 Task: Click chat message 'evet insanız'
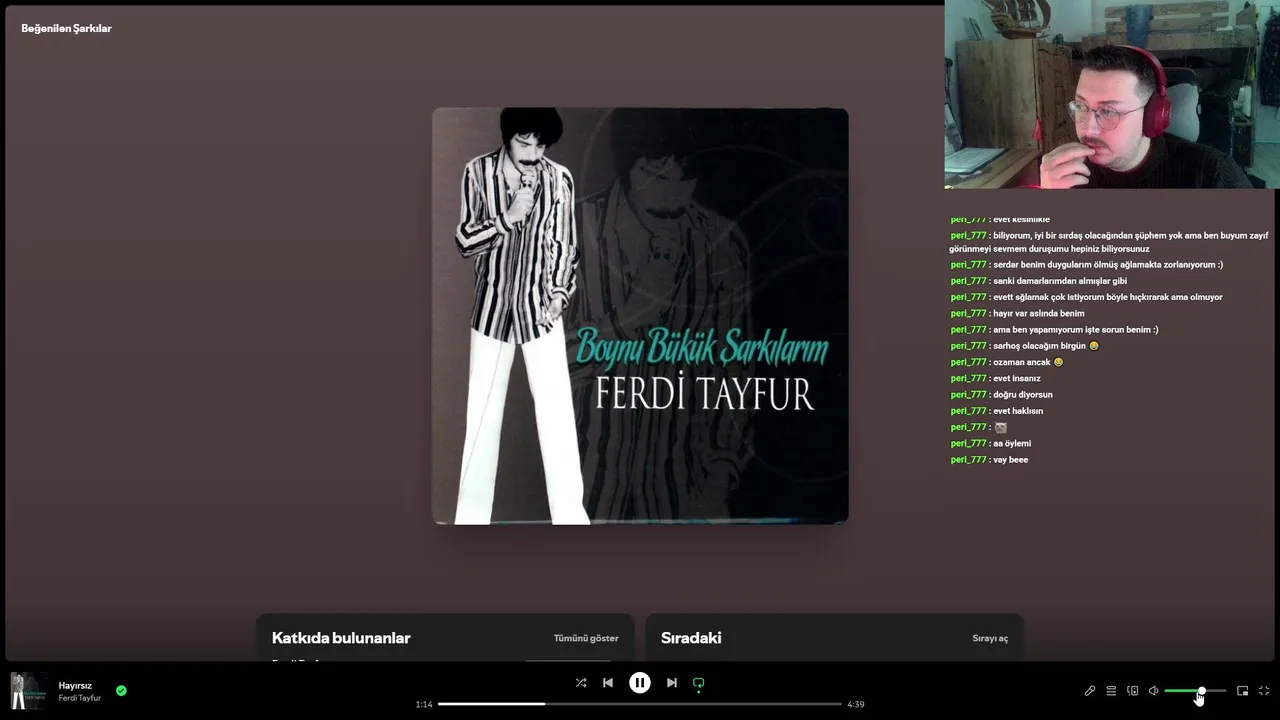[x=1017, y=378]
